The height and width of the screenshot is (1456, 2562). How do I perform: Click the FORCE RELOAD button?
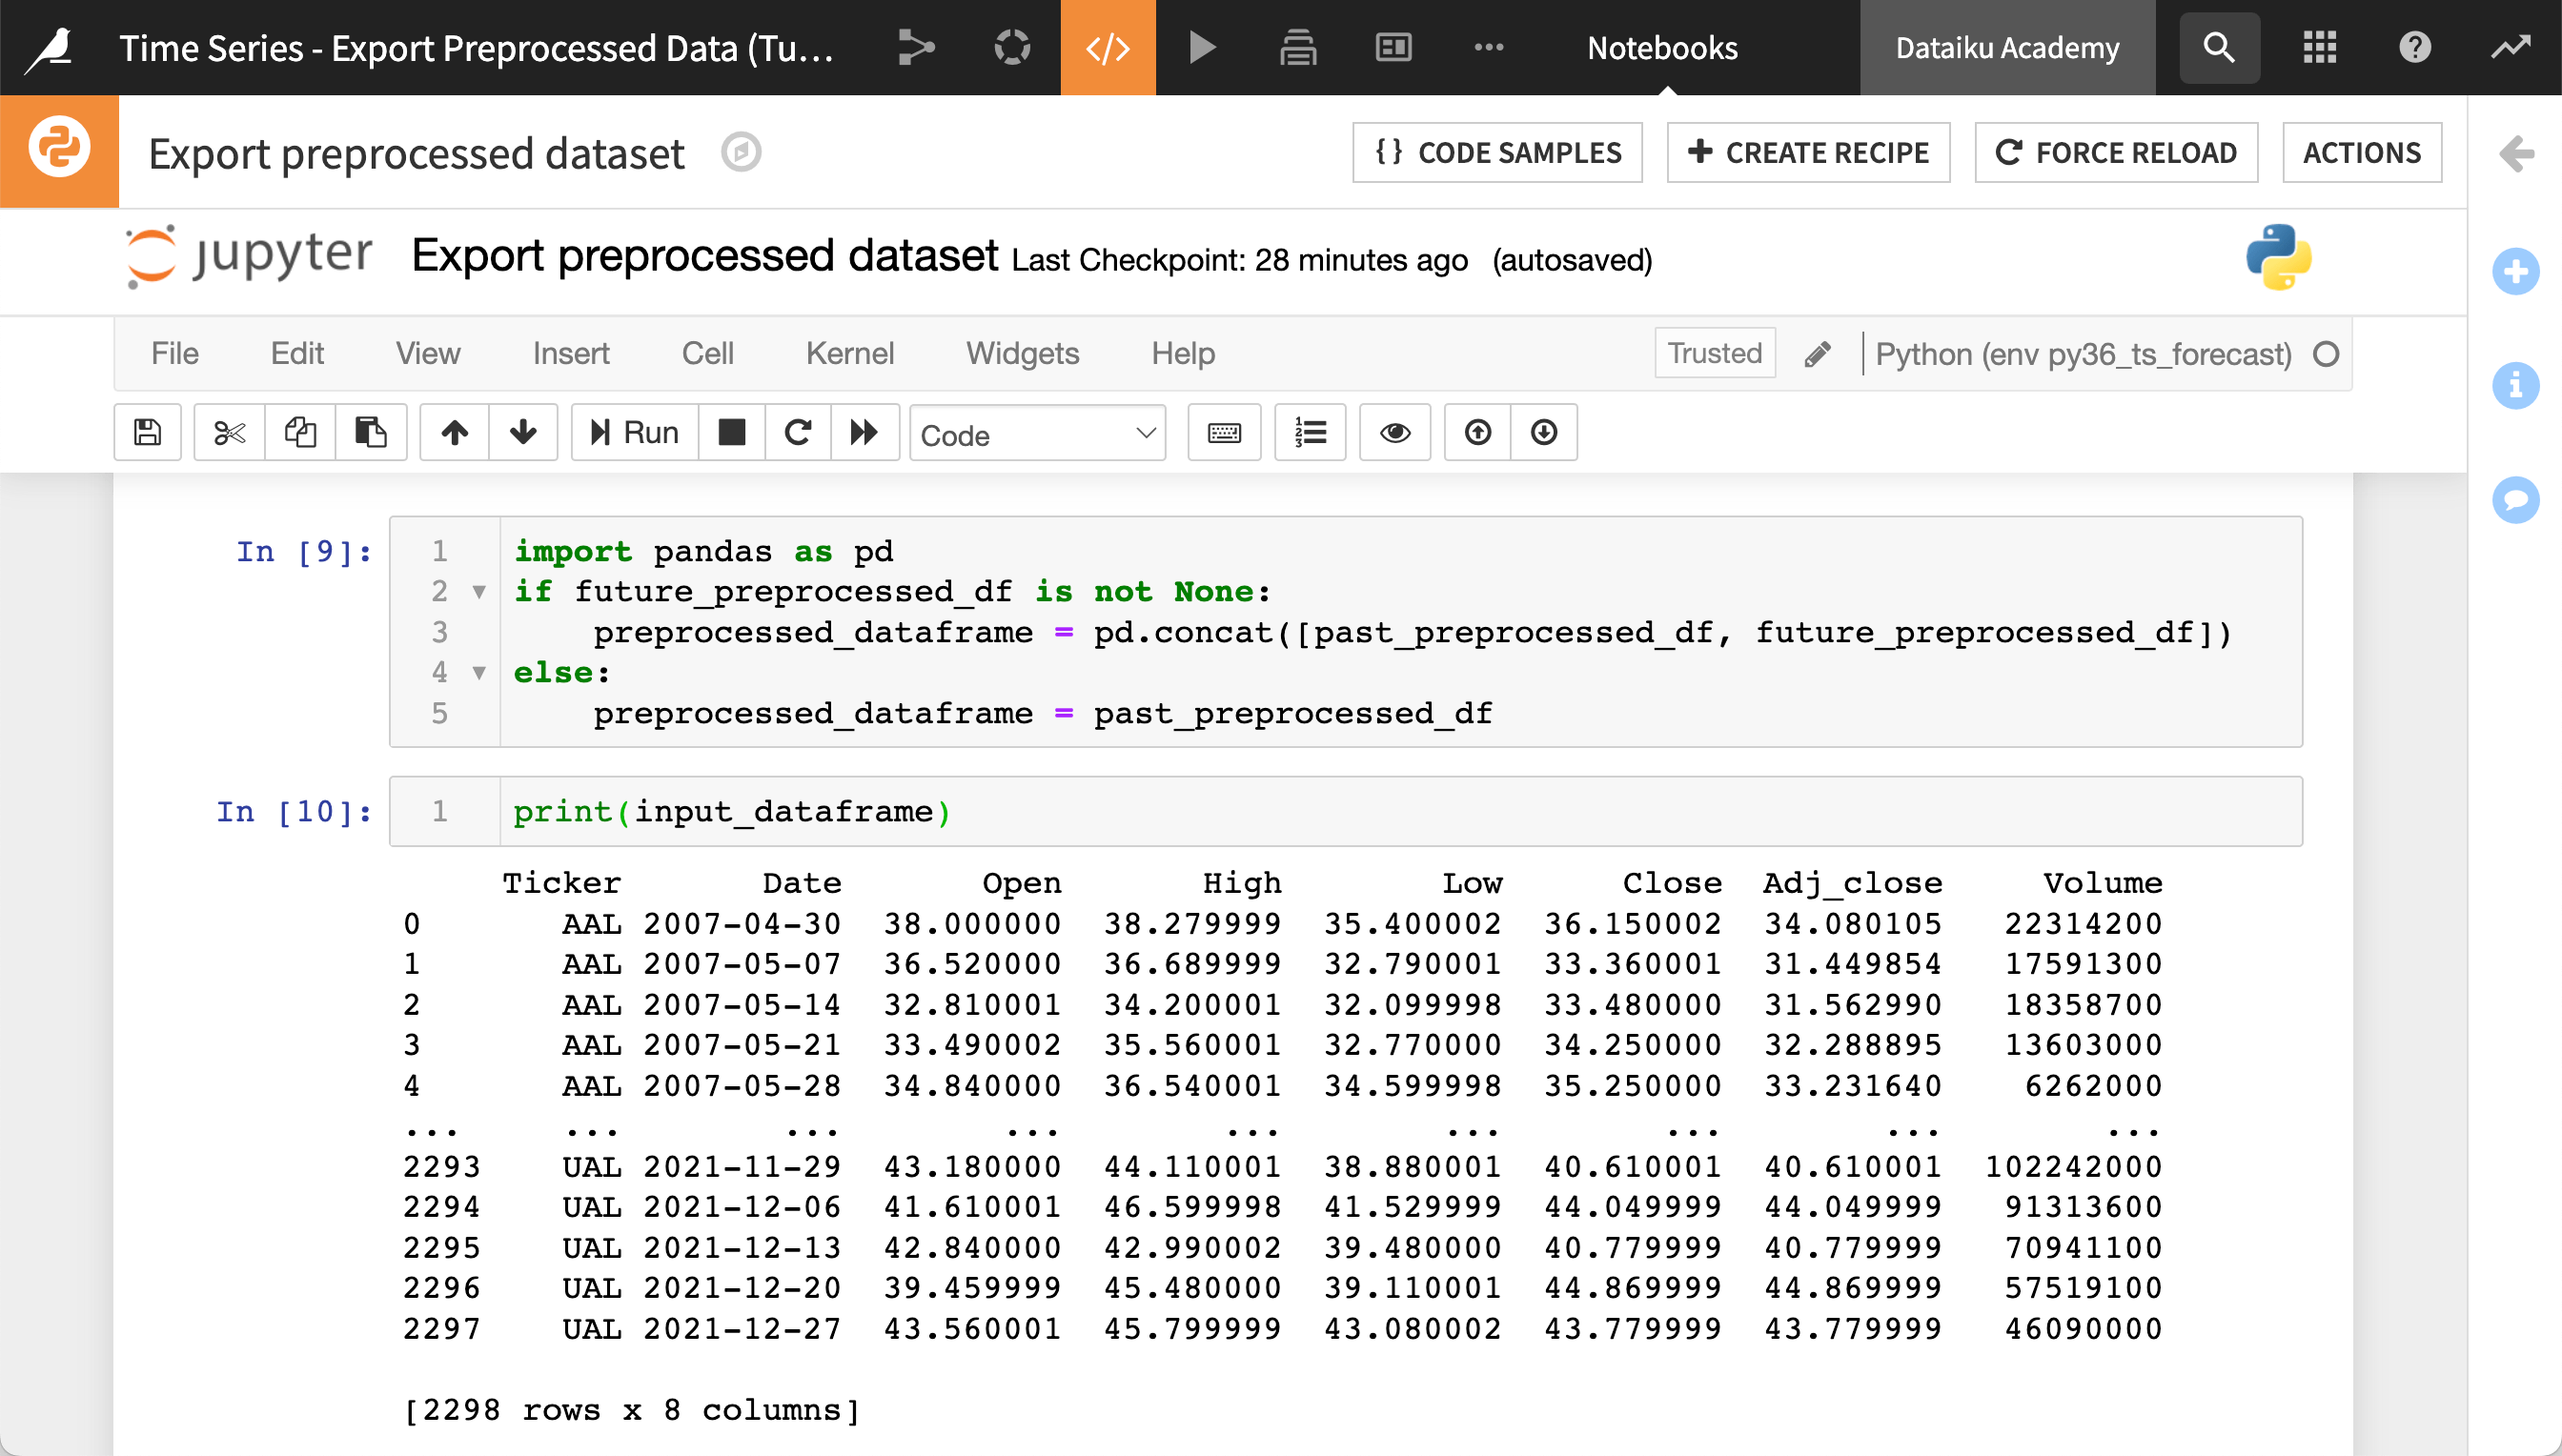click(x=2115, y=152)
